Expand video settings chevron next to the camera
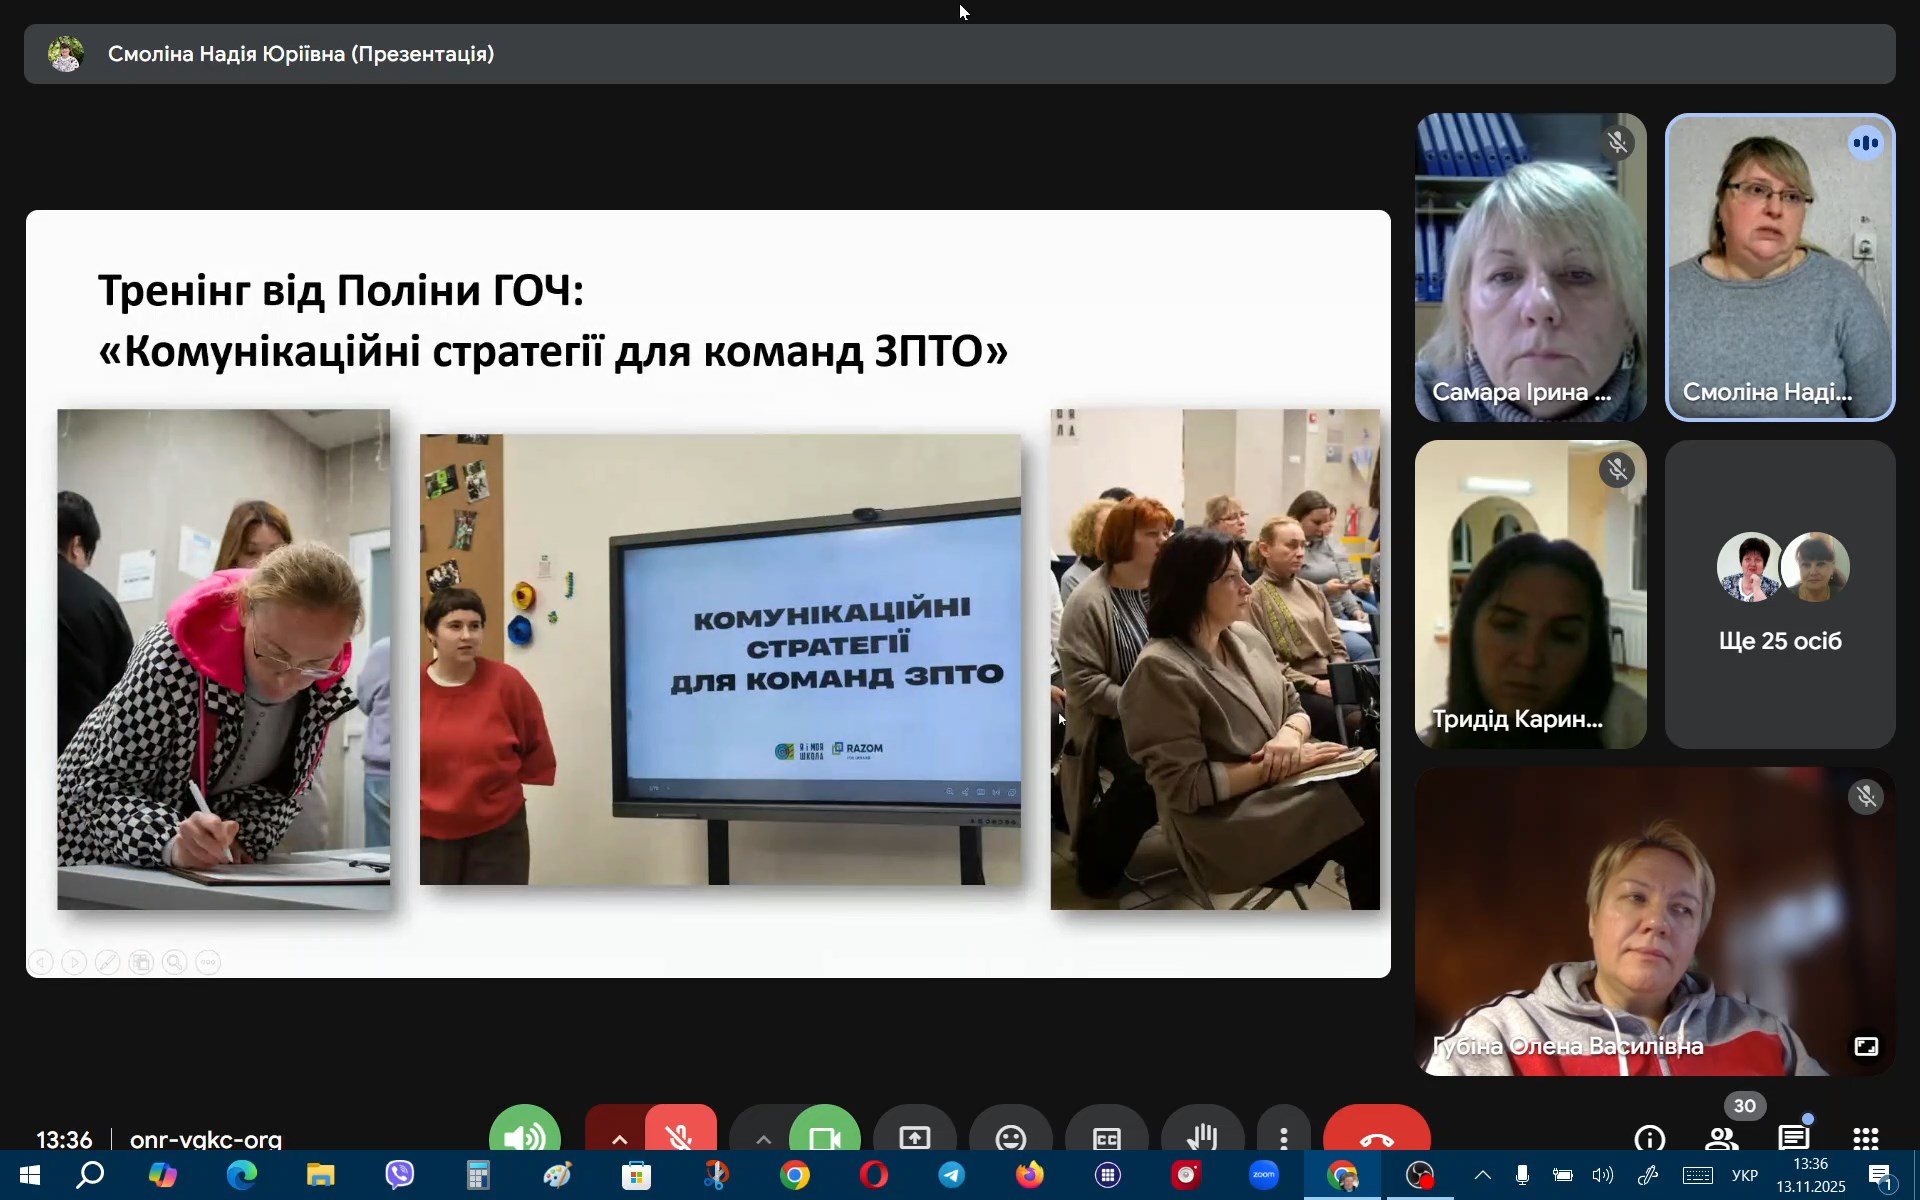The width and height of the screenshot is (1920, 1200). pyautogui.click(x=763, y=1138)
